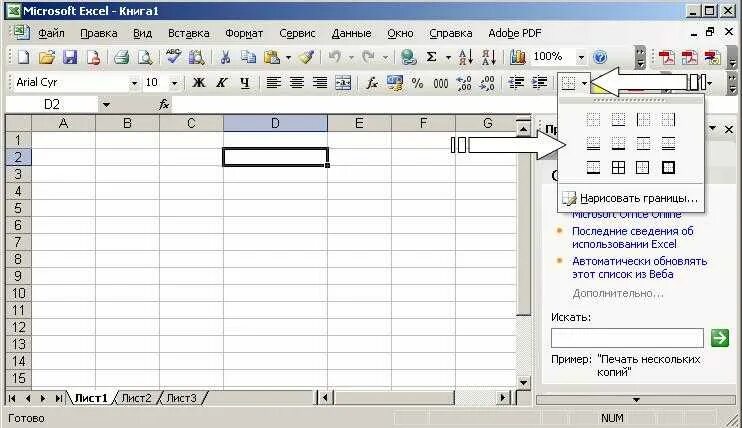Open Print Preview magnifier icon
The height and width of the screenshot is (428, 742).
[145, 57]
